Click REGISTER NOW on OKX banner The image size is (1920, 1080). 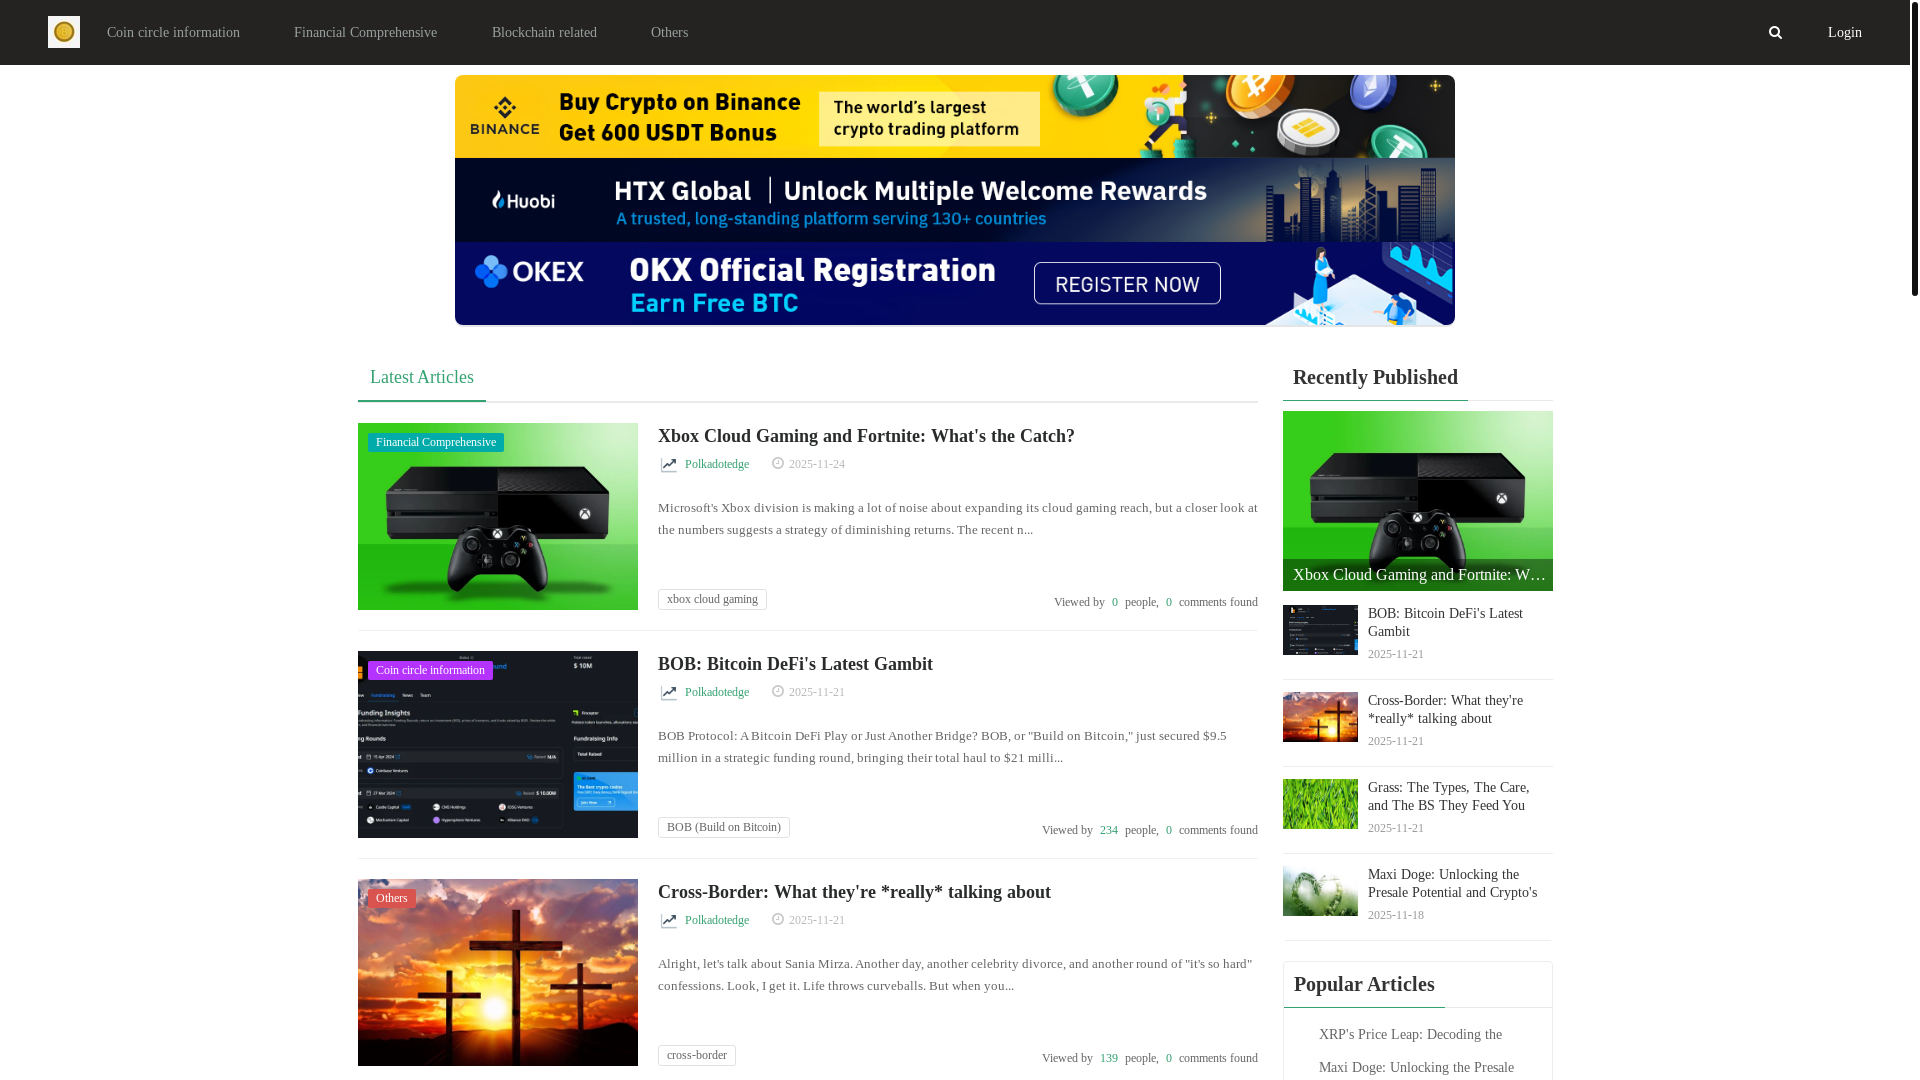1127,283
